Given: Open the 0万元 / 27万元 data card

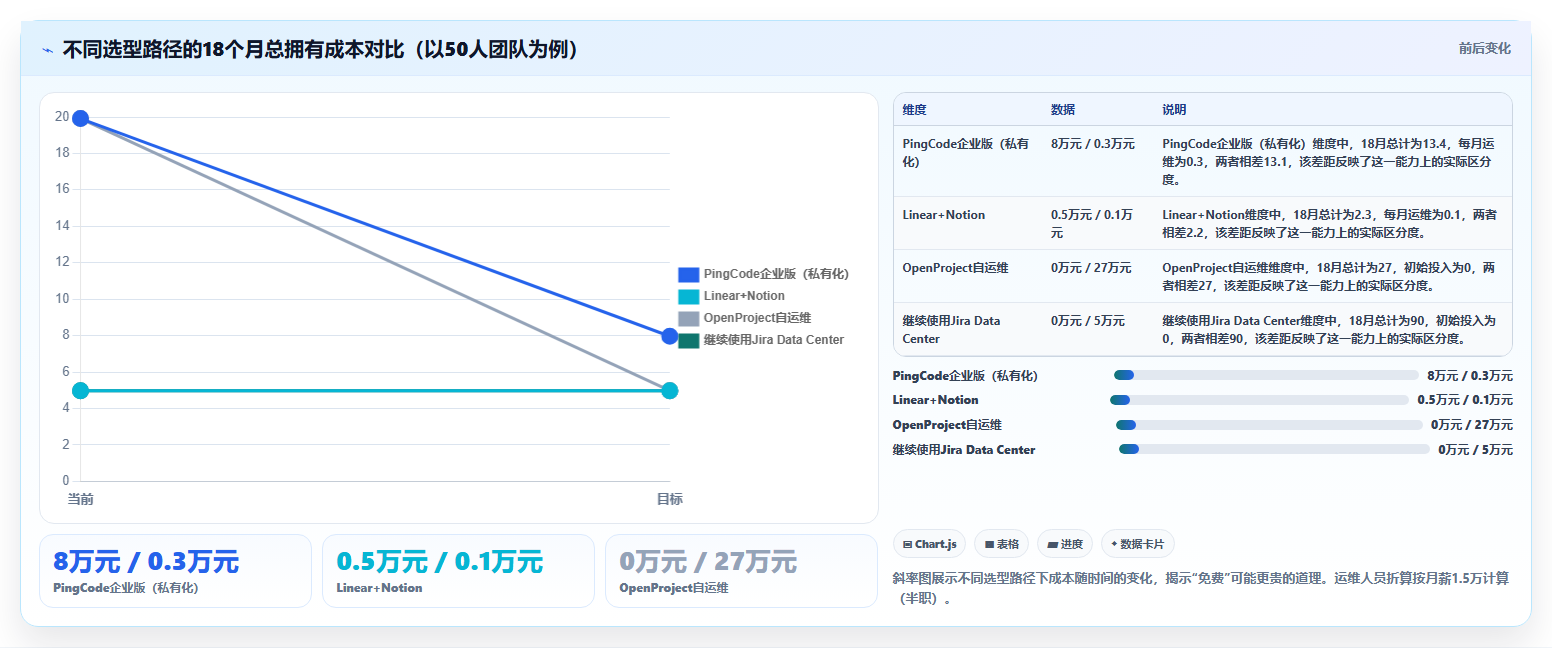Looking at the screenshot, I should pos(740,570).
